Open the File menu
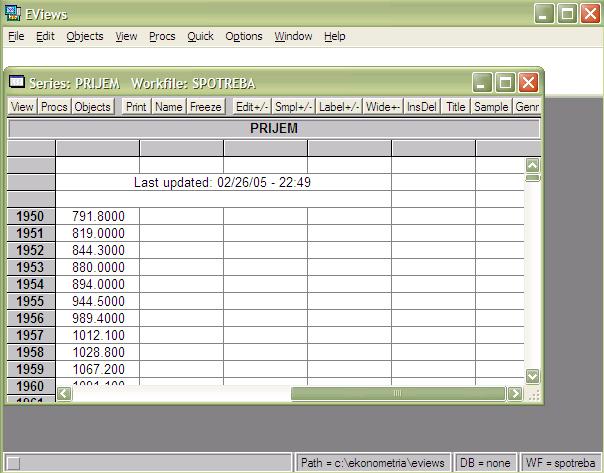This screenshot has height=473, width=604. [x=15, y=36]
